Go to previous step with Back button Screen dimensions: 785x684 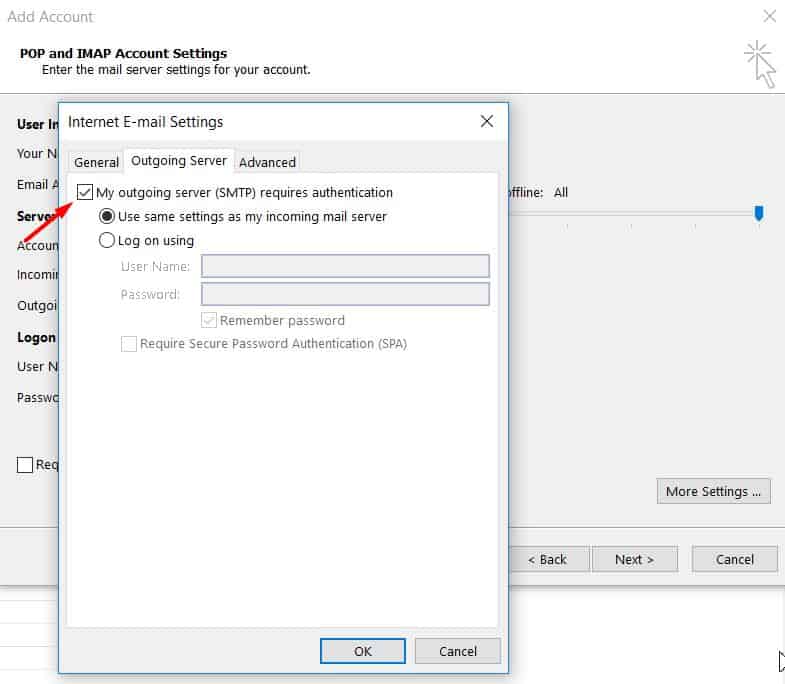[x=547, y=559]
